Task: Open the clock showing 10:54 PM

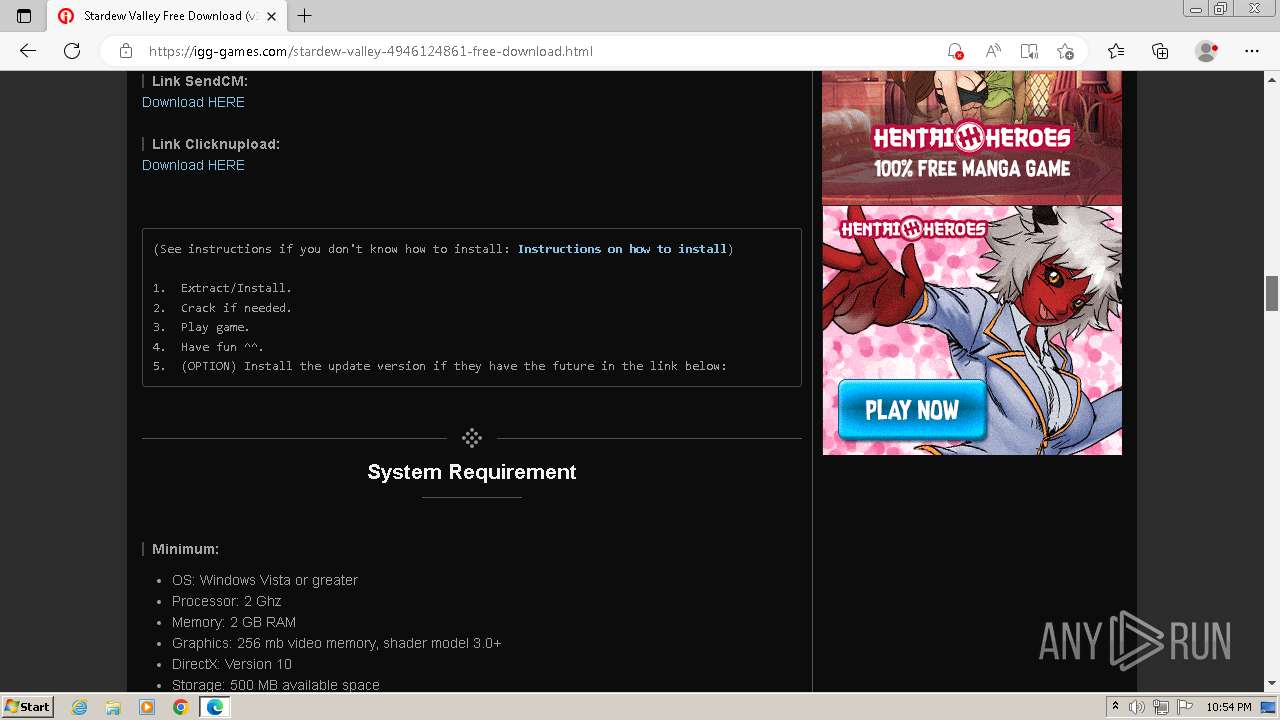Action: (1229, 707)
